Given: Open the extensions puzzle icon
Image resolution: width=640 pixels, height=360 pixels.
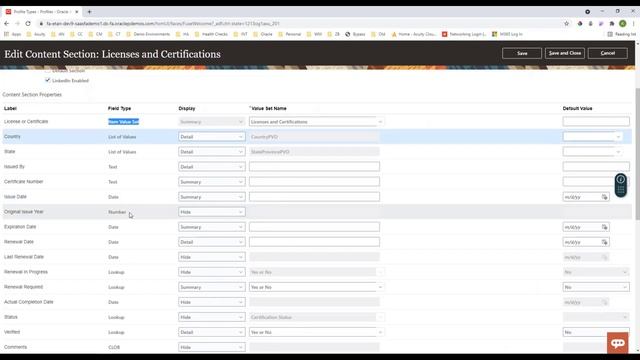Looking at the screenshot, I should coord(611,24).
